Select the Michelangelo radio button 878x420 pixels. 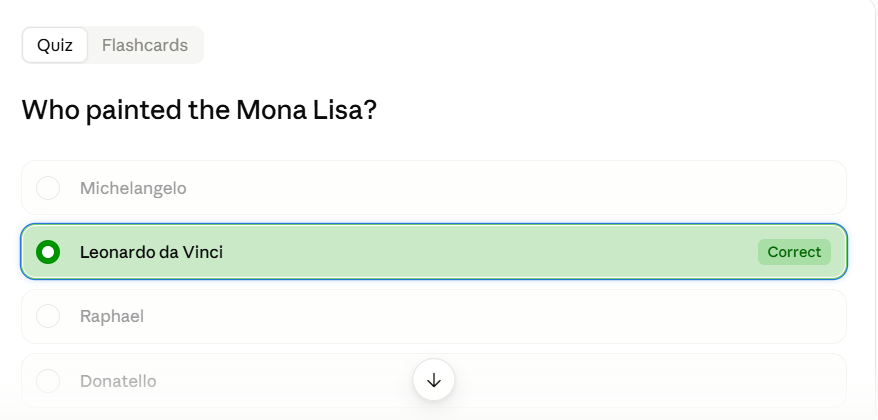click(48, 188)
